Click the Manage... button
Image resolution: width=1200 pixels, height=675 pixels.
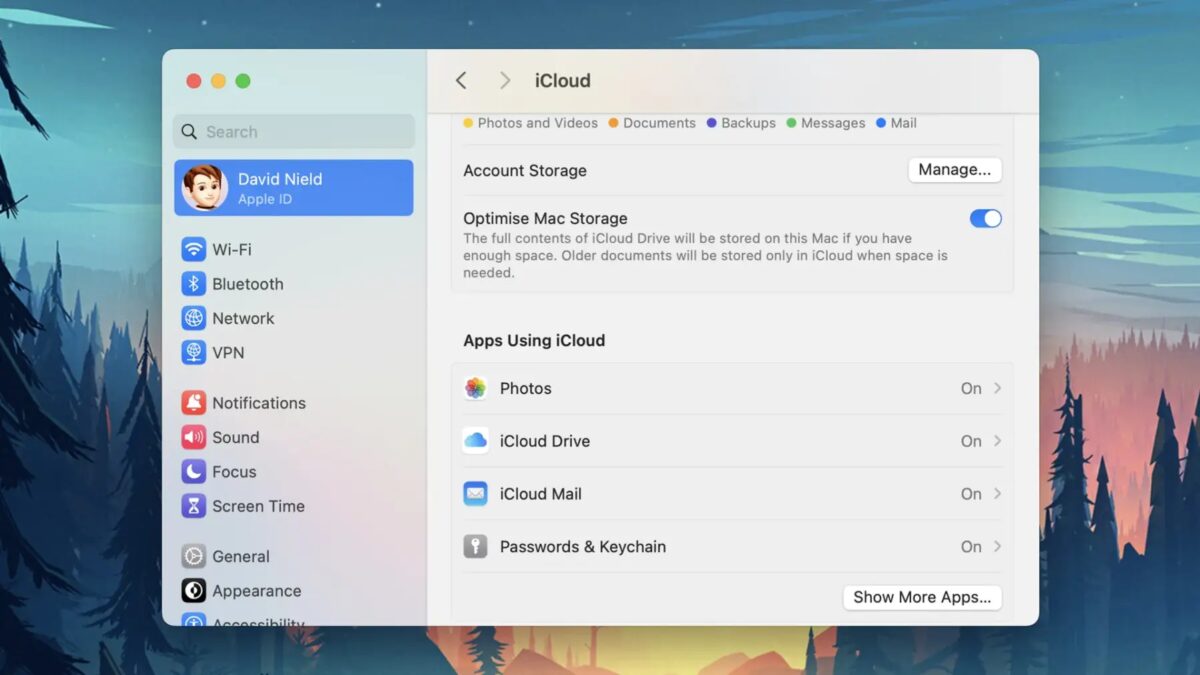tap(954, 170)
